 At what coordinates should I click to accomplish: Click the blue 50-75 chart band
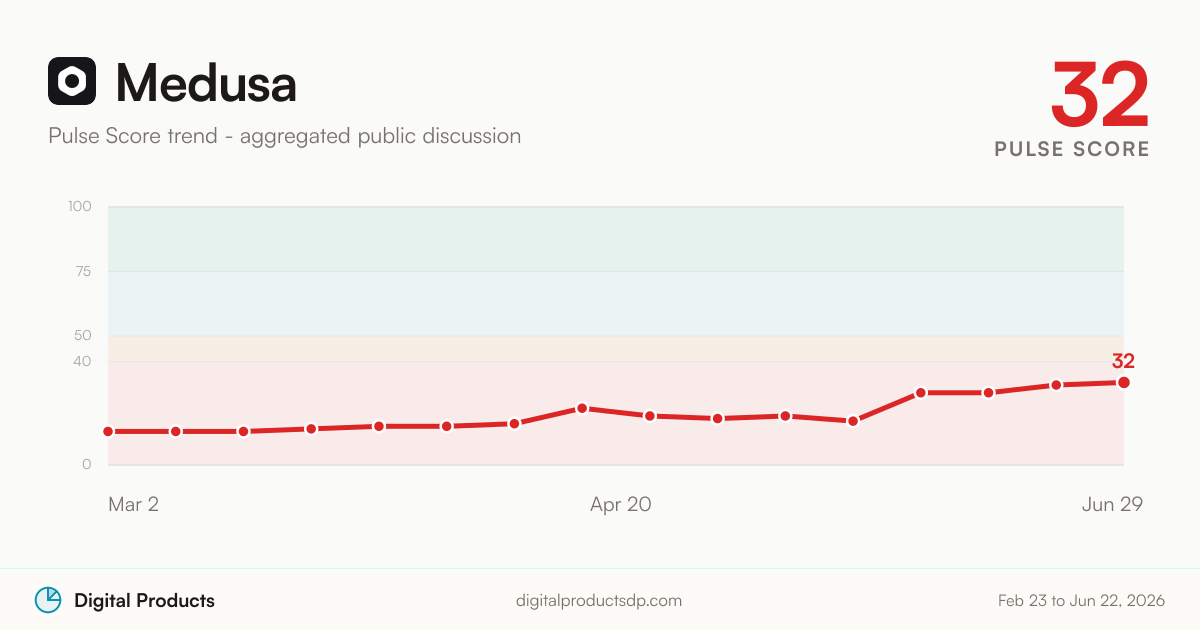[x=616, y=303]
